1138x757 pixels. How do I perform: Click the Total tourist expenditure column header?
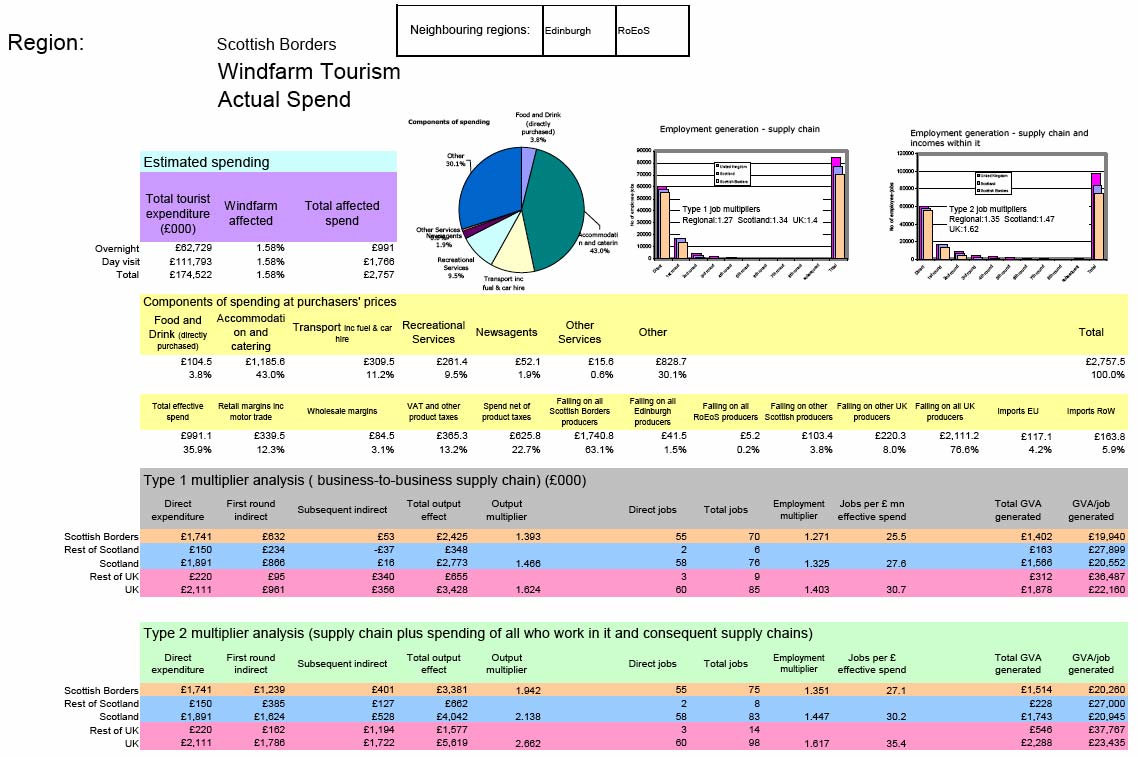[178, 213]
